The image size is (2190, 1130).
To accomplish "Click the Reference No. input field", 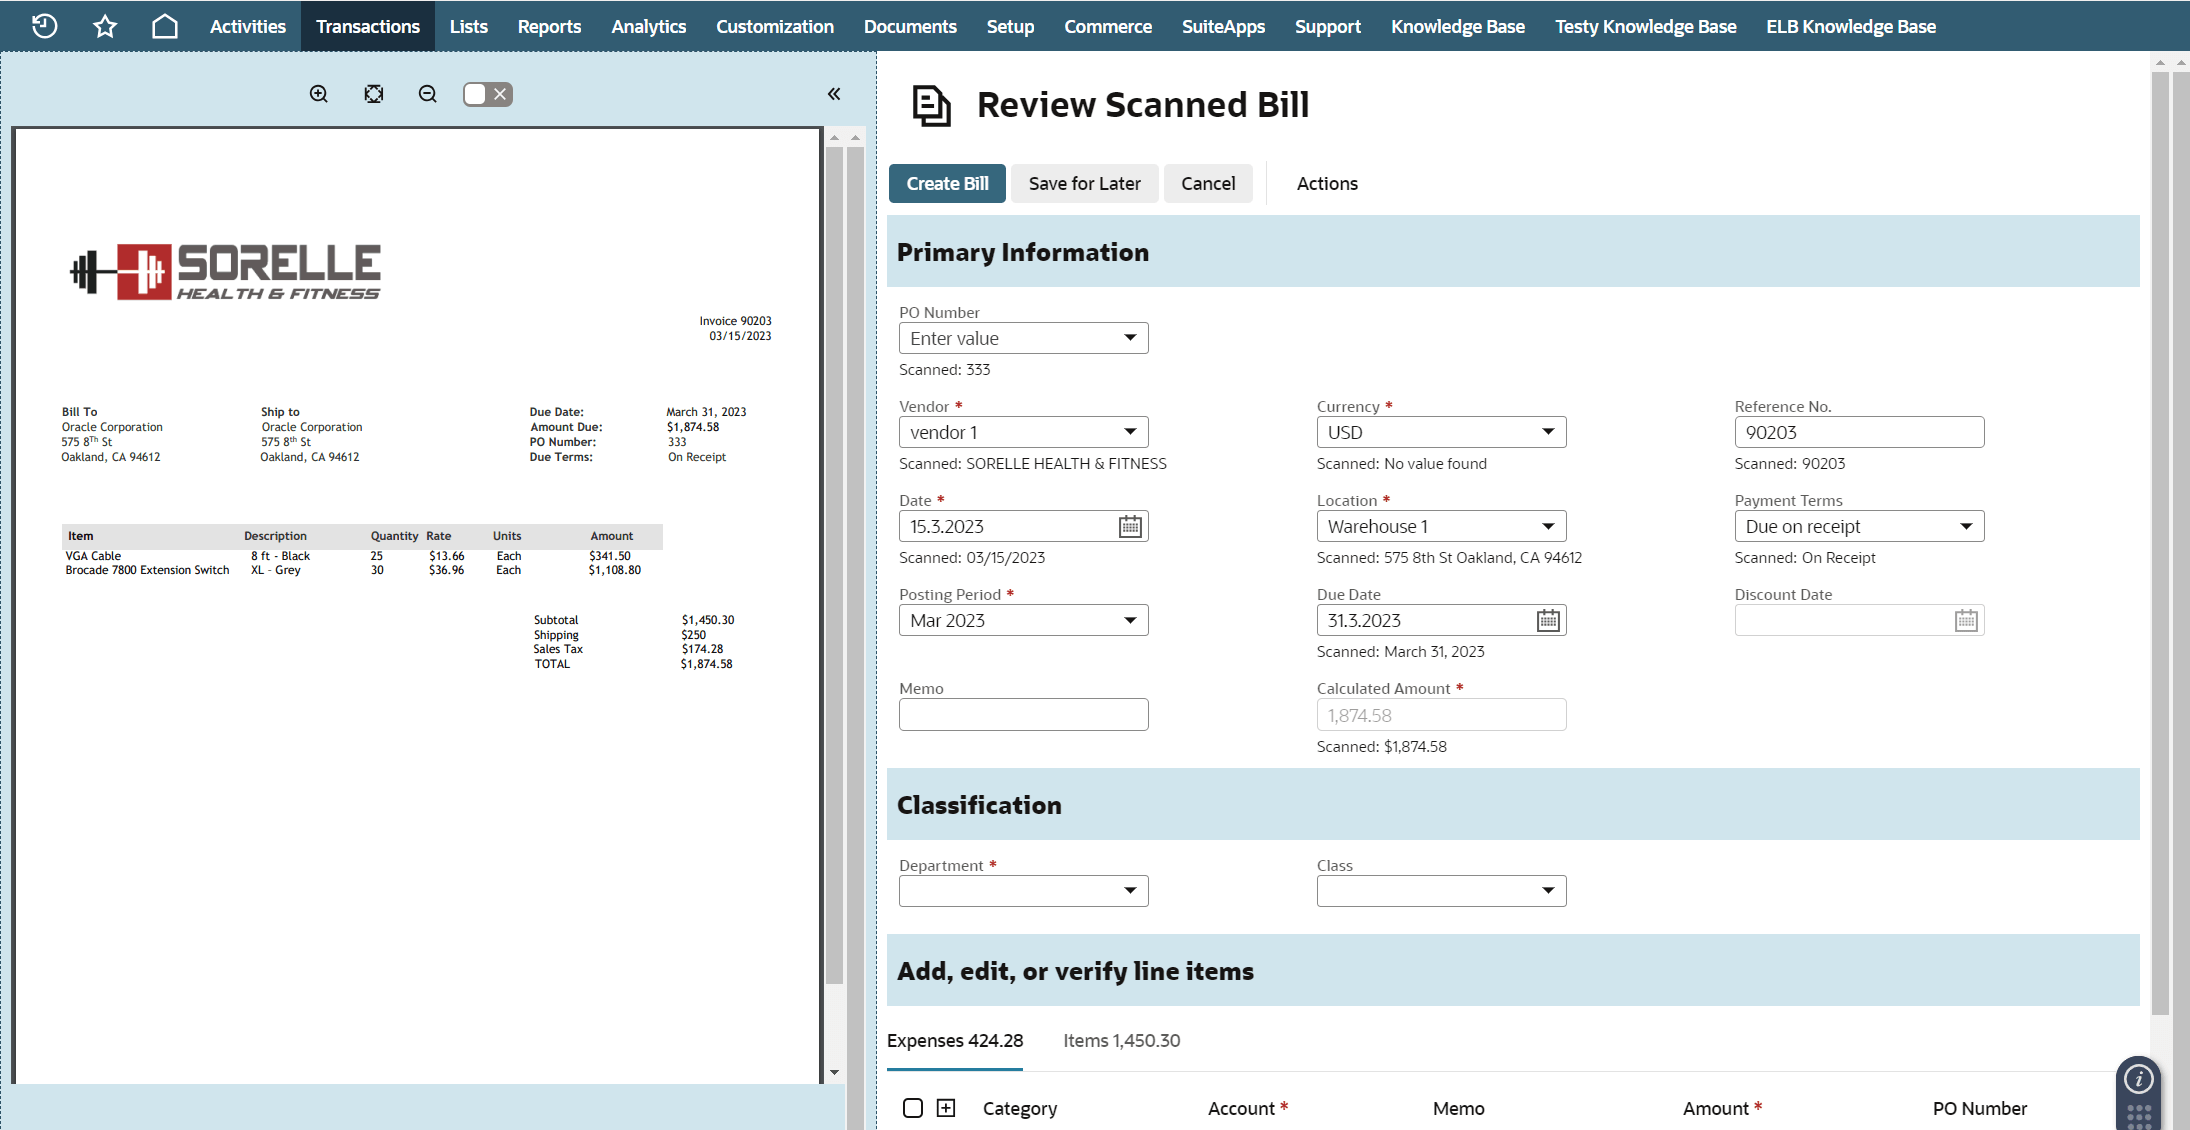I will pos(1860,432).
